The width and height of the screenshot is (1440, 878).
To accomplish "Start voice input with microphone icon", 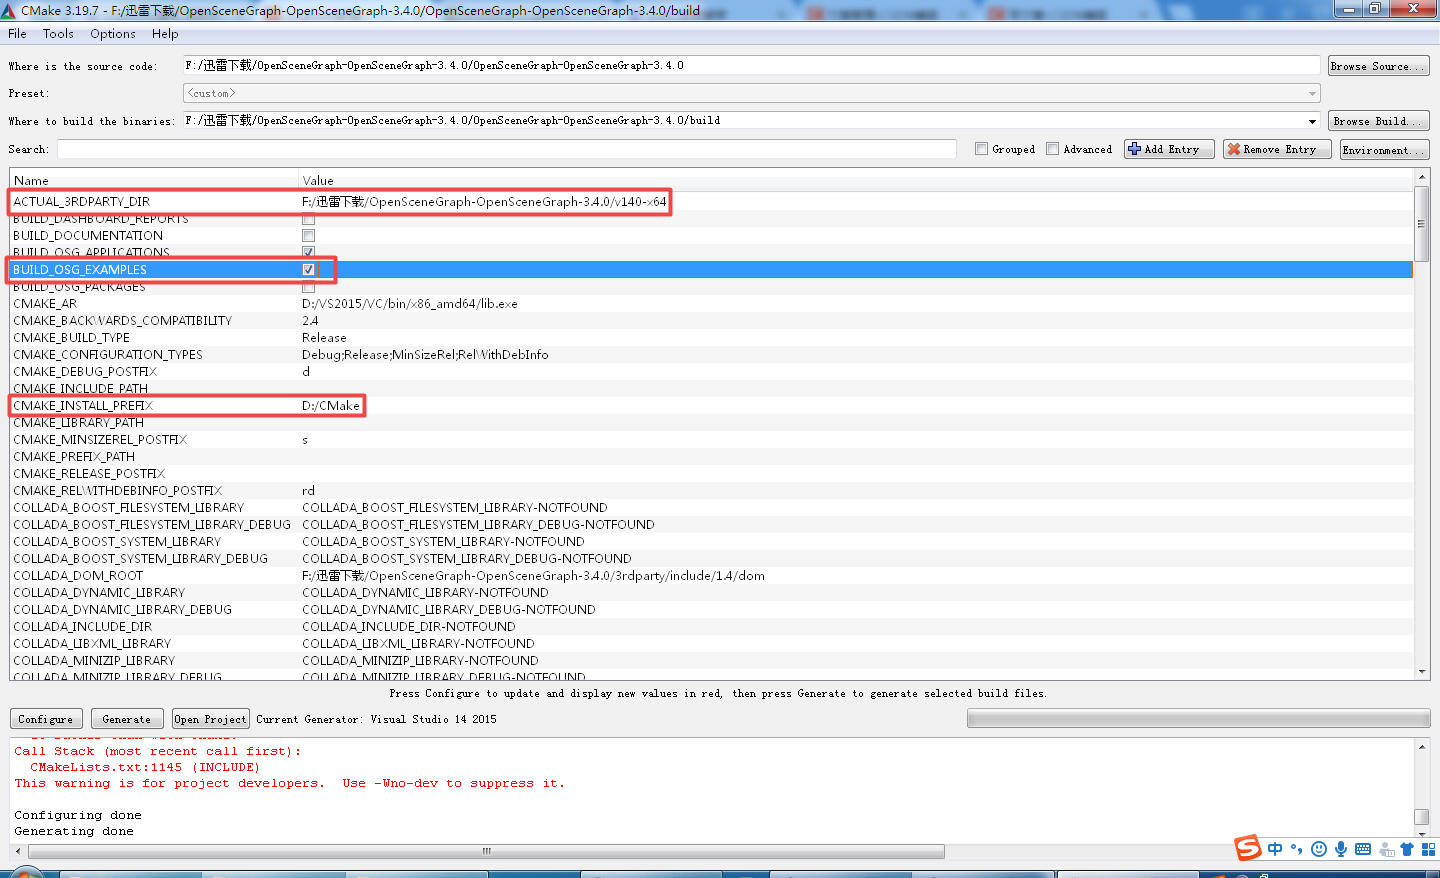I will (x=1341, y=849).
